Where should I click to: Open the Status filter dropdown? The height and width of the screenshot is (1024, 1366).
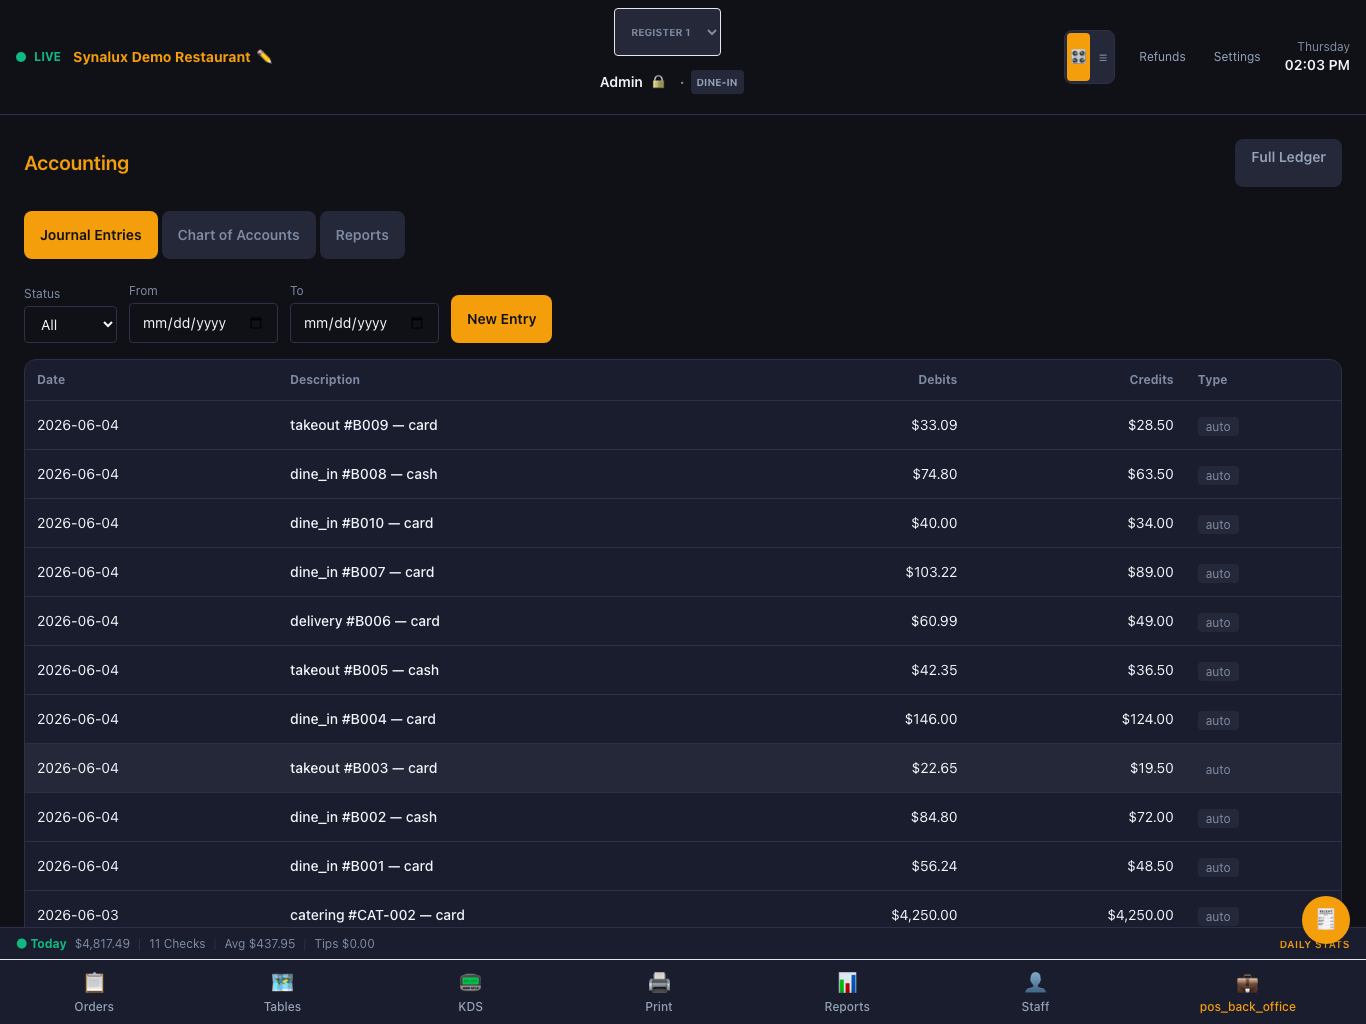pos(70,325)
